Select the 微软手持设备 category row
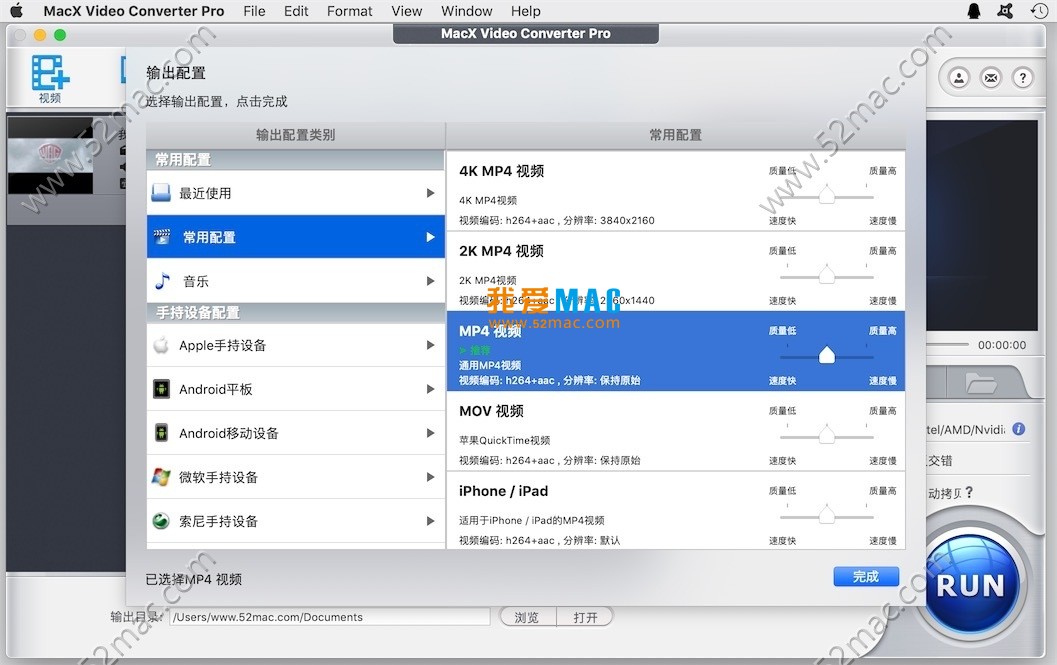 coord(295,477)
